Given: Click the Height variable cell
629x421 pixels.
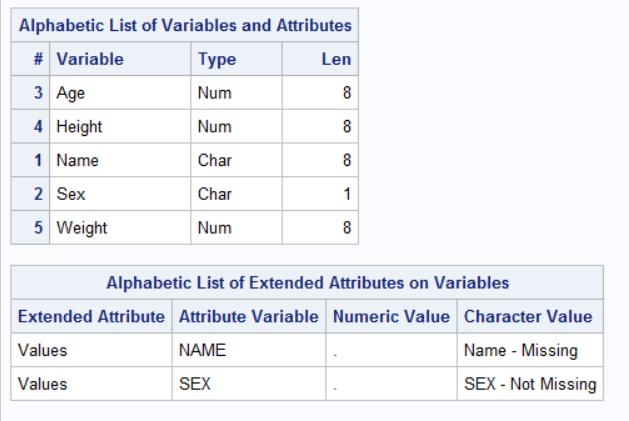Looking at the screenshot, I should click(x=79, y=127).
